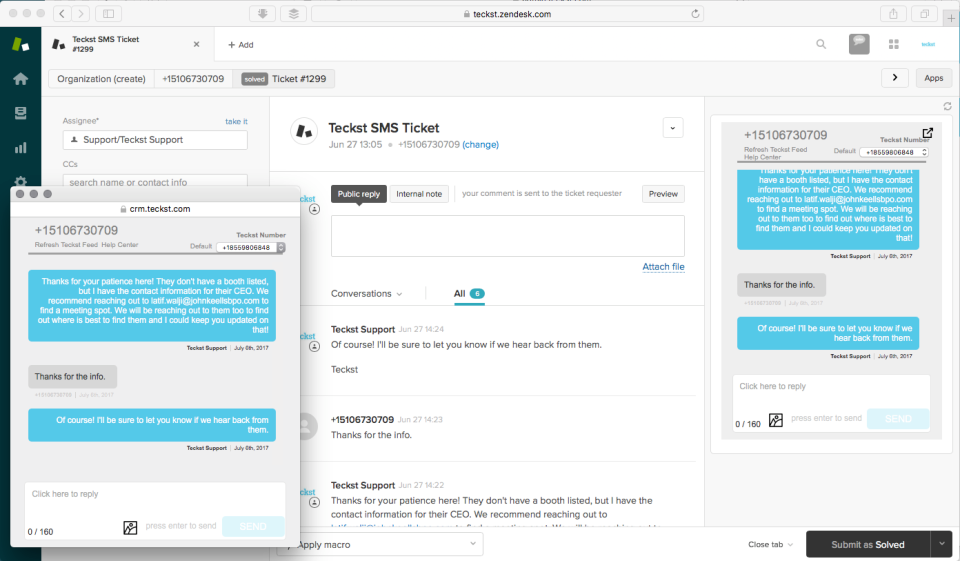Screen dimensions: 960x561
Task: Click the Teckst SMS Ticket avatar icon
Action: [x=304, y=131]
